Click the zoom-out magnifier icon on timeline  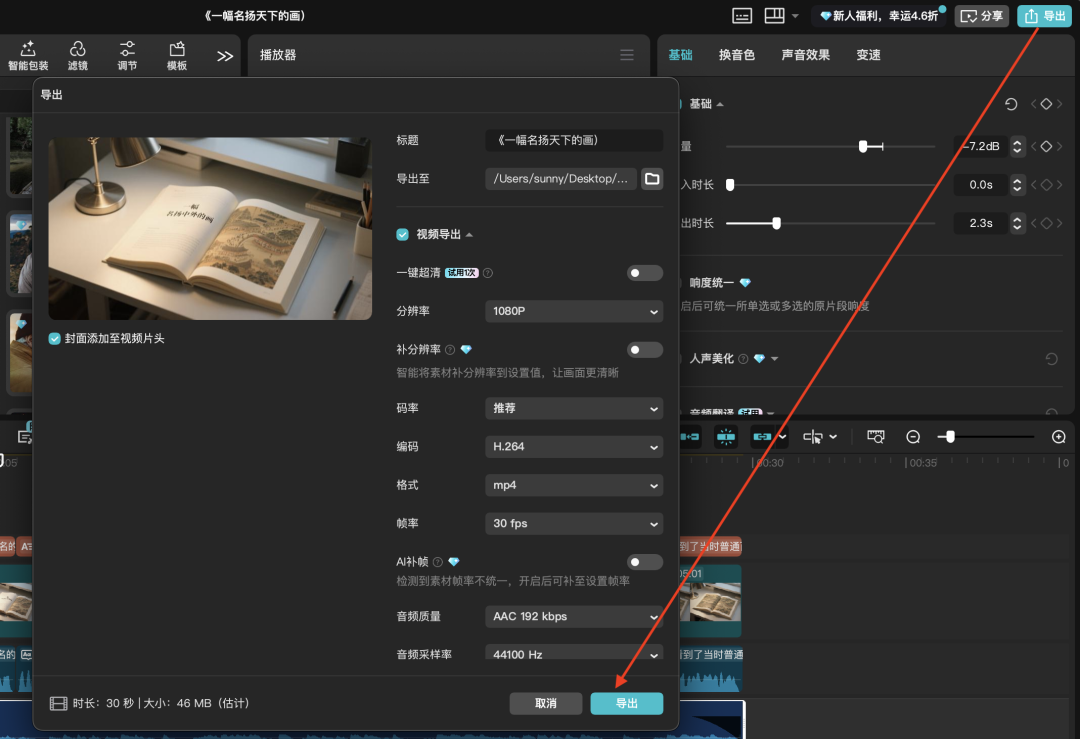(913, 437)
